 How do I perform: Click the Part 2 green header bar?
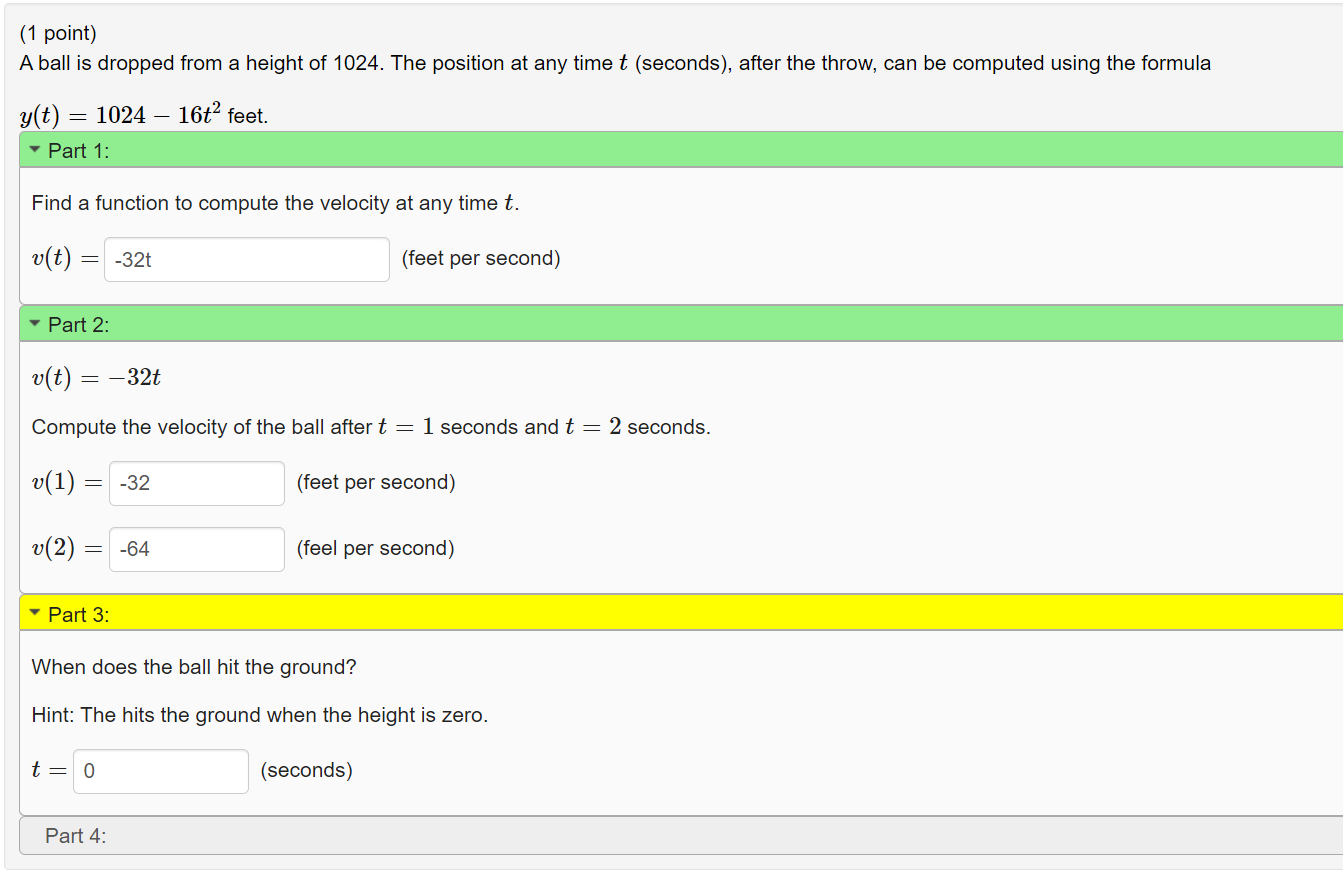(400, 323)
